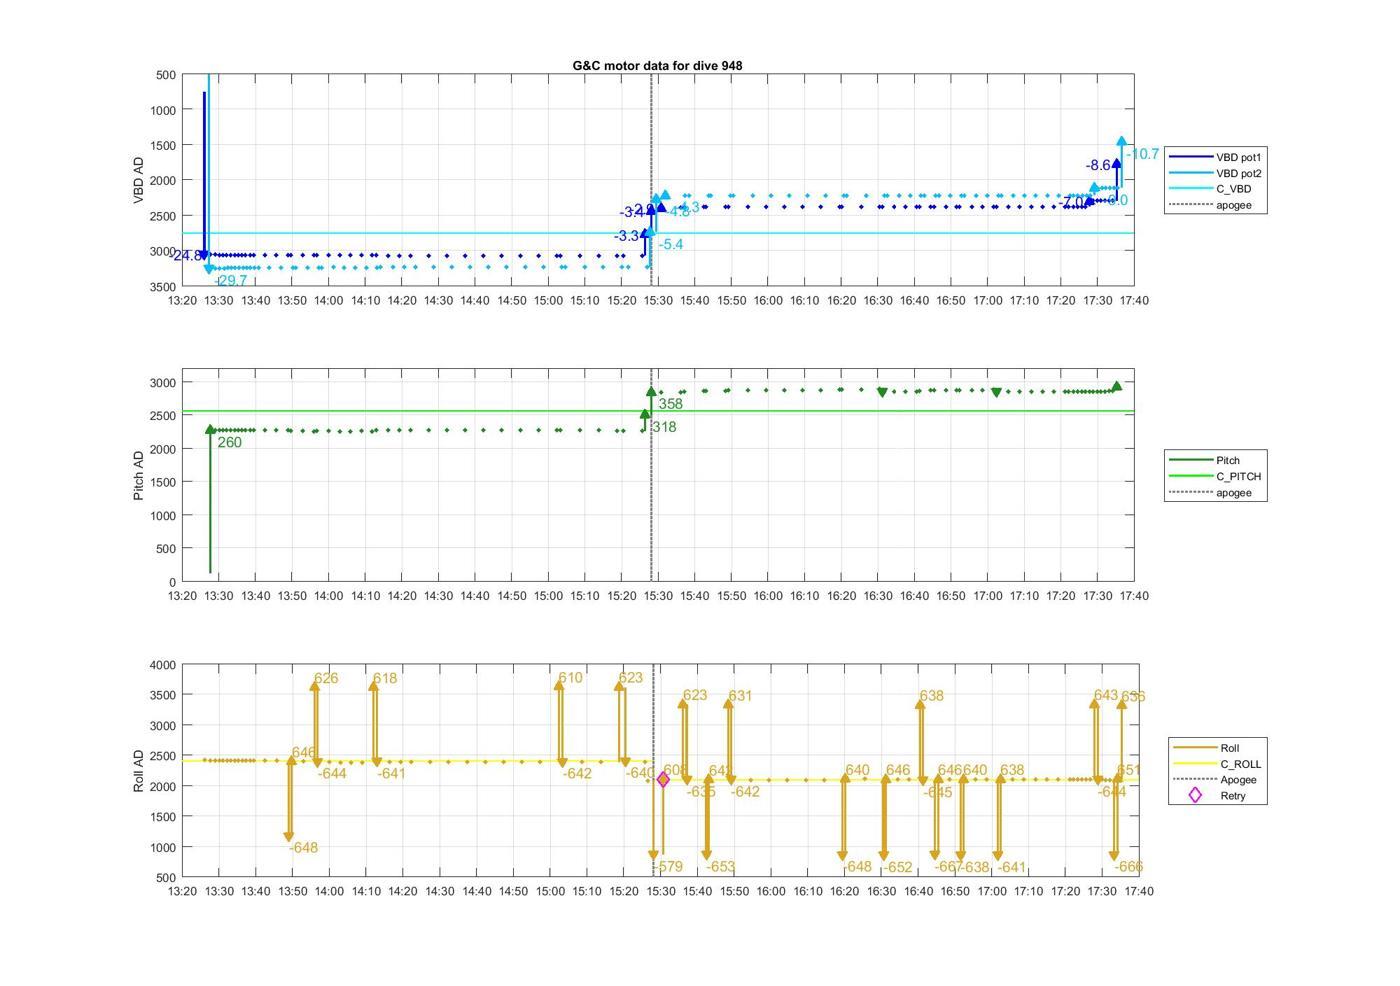The width and height of the screenshot is (1400, 986).
Task: Select the Pitch legend entry
Action: (1204, 461)
